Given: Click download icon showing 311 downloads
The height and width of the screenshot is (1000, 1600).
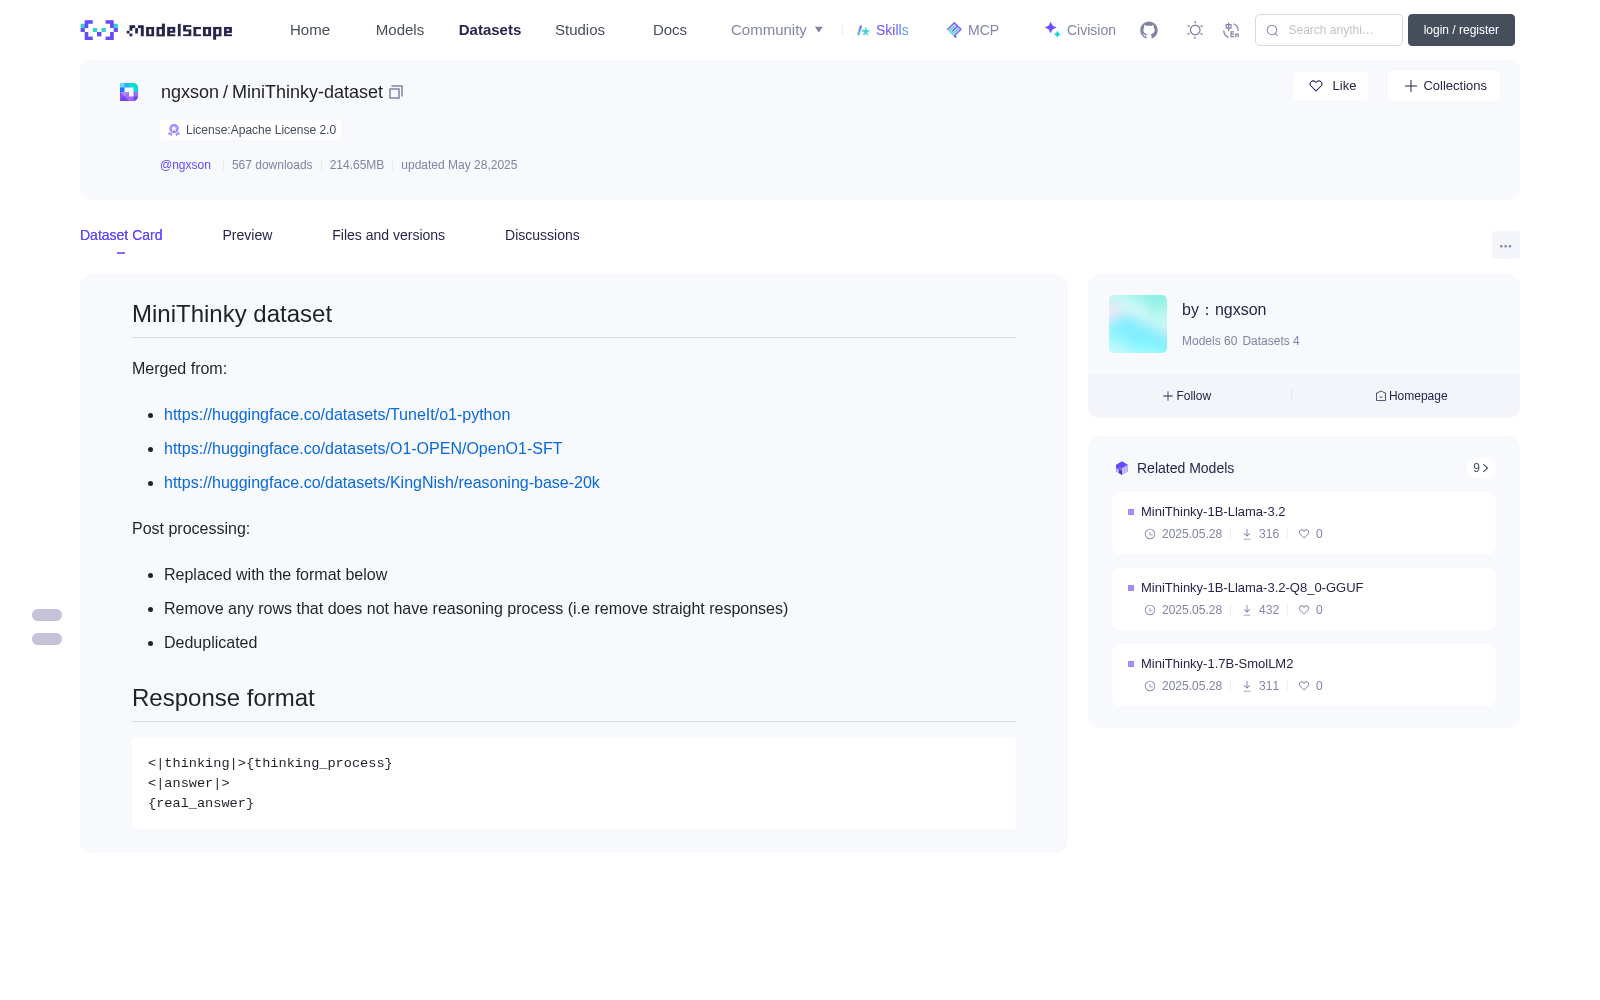Looking at the screenshot, I should point(1247,686).
